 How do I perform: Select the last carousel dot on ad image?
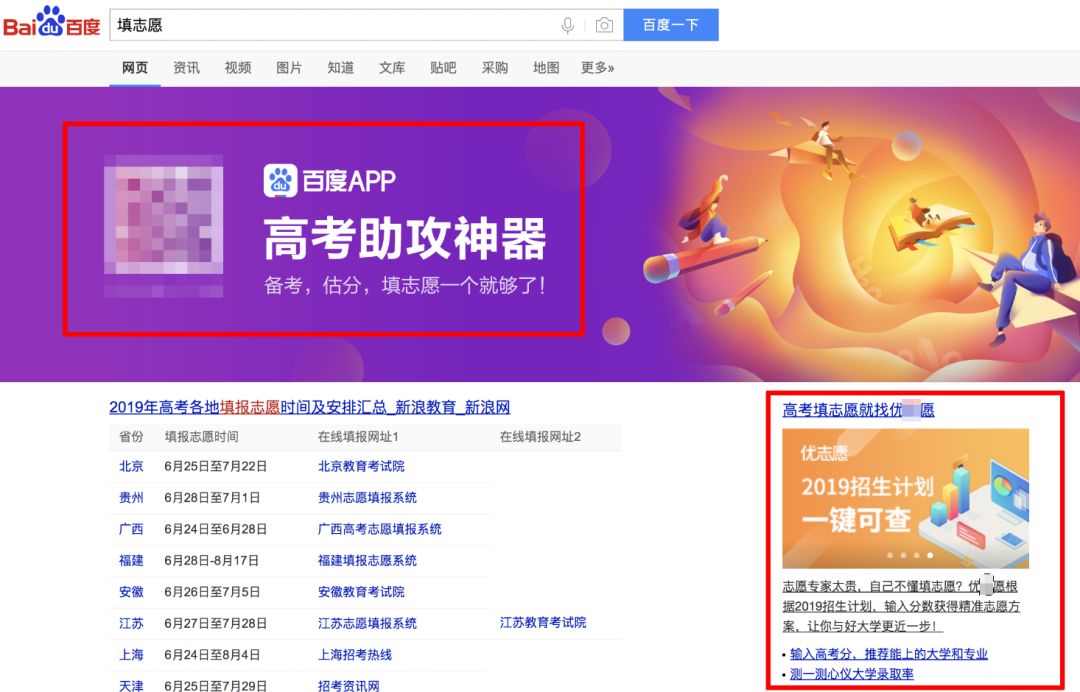930,555
